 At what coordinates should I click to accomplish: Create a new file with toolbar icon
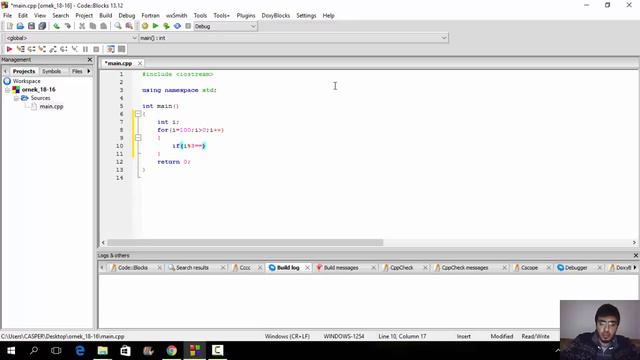coord(9,26)
